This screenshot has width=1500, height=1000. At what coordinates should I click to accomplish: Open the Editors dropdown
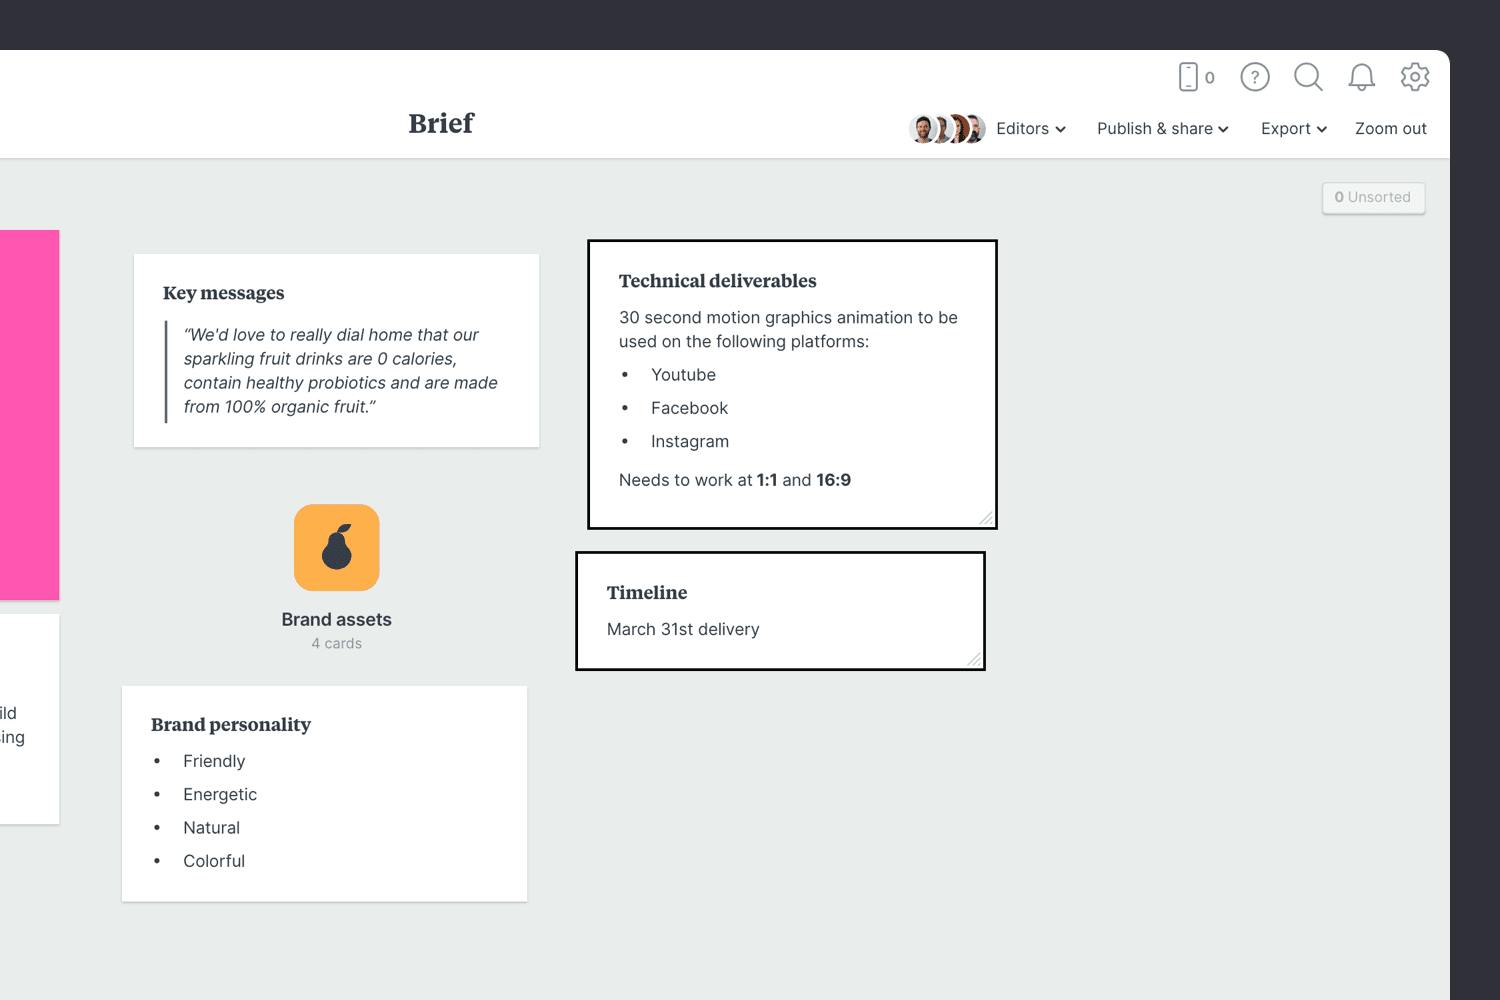tap(1029, 128)
